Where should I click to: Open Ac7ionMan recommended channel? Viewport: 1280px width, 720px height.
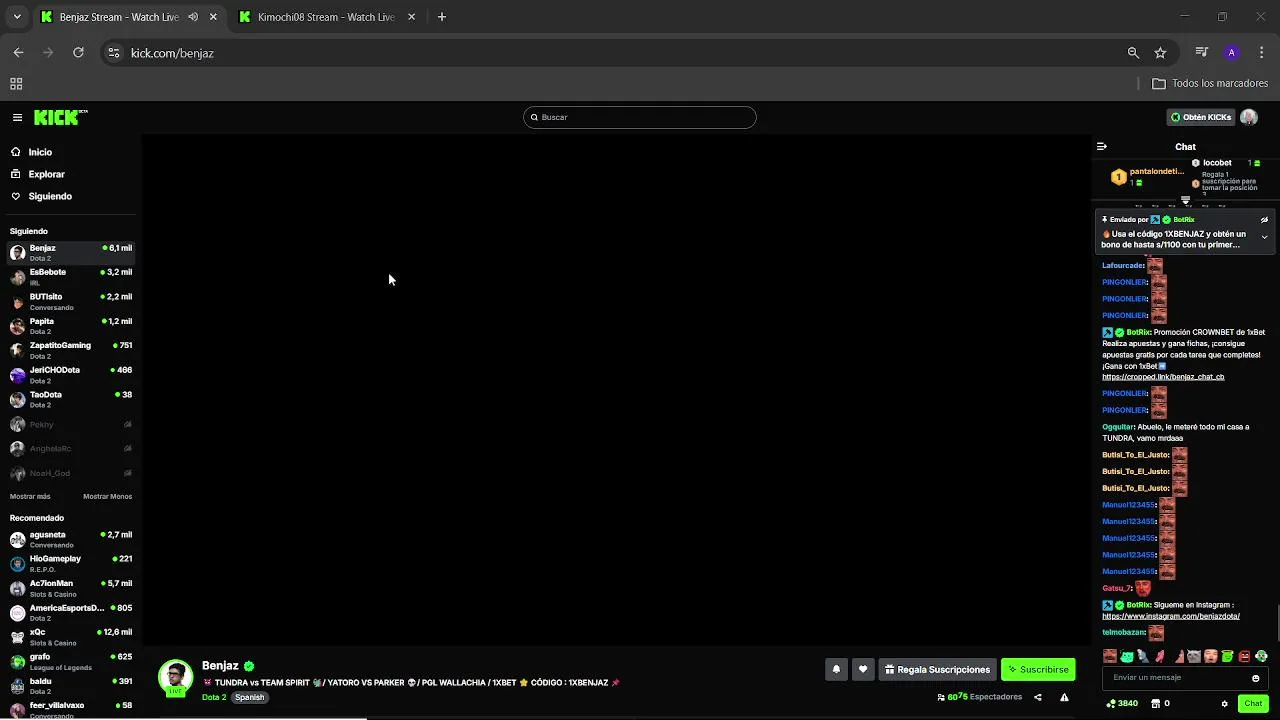click(x=70, y=588)
